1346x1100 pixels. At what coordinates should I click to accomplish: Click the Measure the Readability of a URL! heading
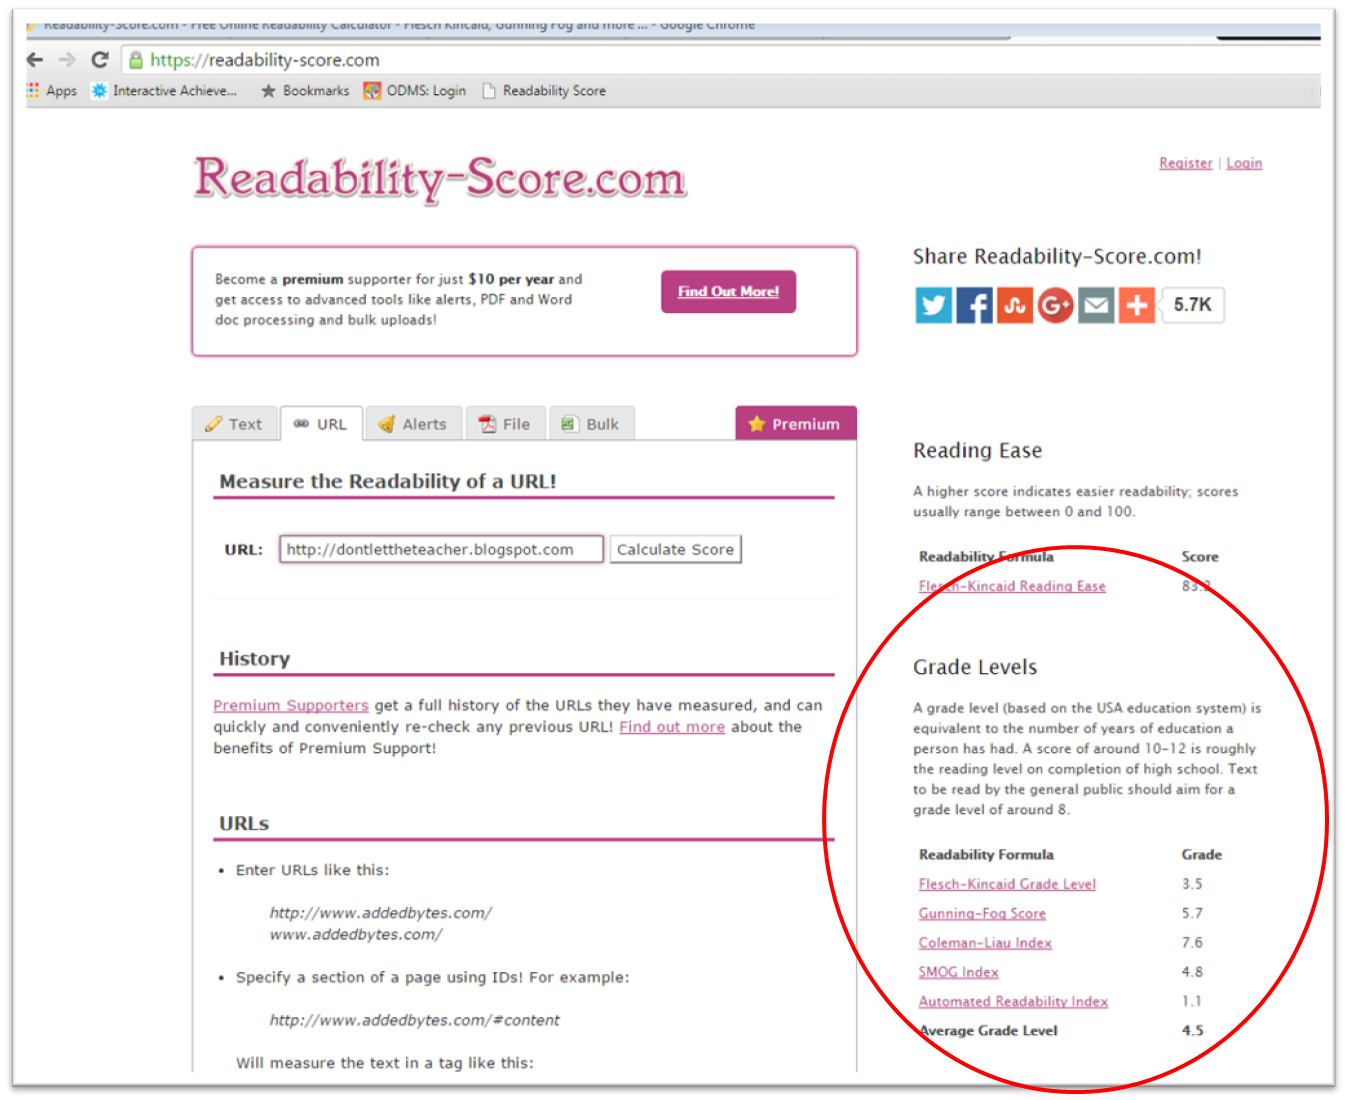387,481
